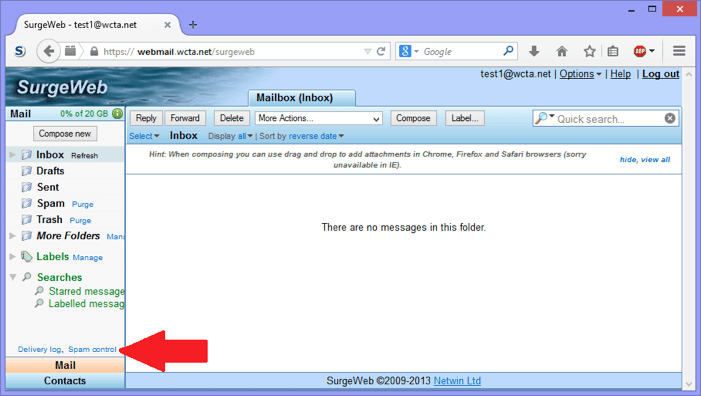Click the Labels tag icon
701x396 pixels.
pyautogui.click(x=27, y=257)
